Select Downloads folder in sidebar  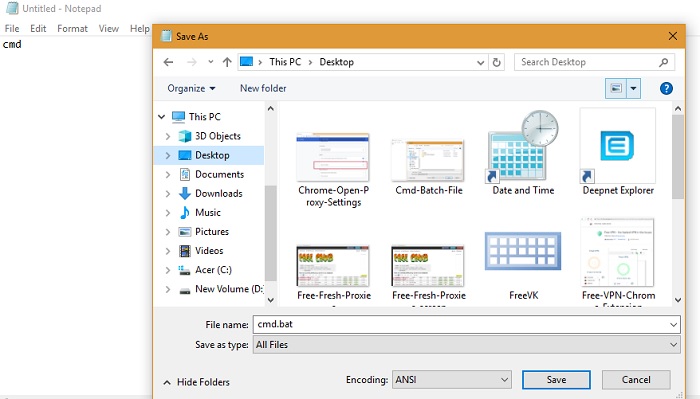click(210, 194)
